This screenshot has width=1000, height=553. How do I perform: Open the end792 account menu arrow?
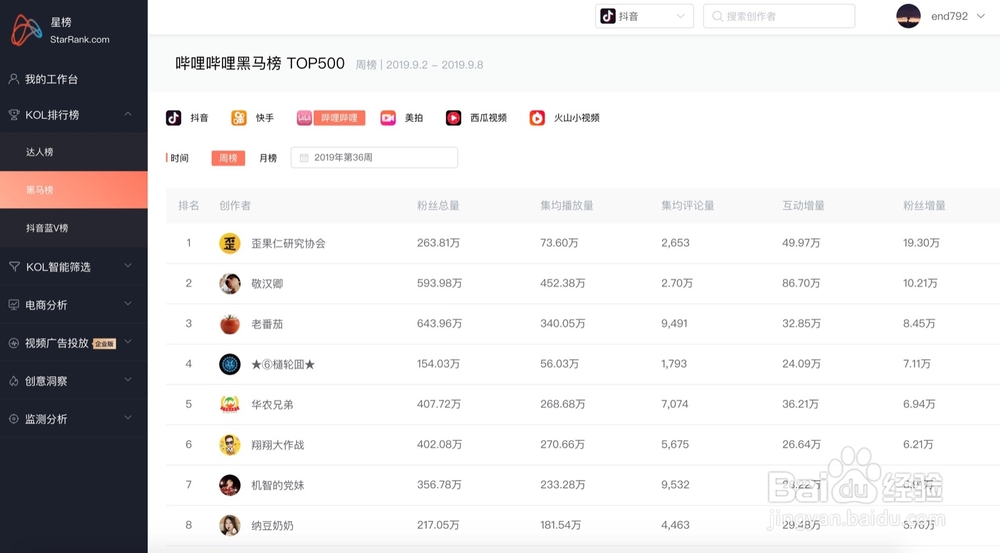click(x=981, y=16)
